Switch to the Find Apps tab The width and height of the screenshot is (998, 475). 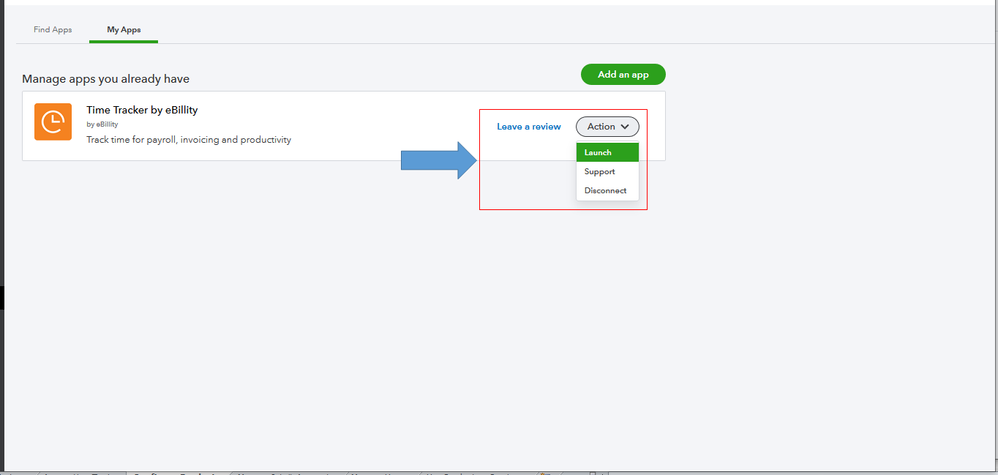coord(53,30)
